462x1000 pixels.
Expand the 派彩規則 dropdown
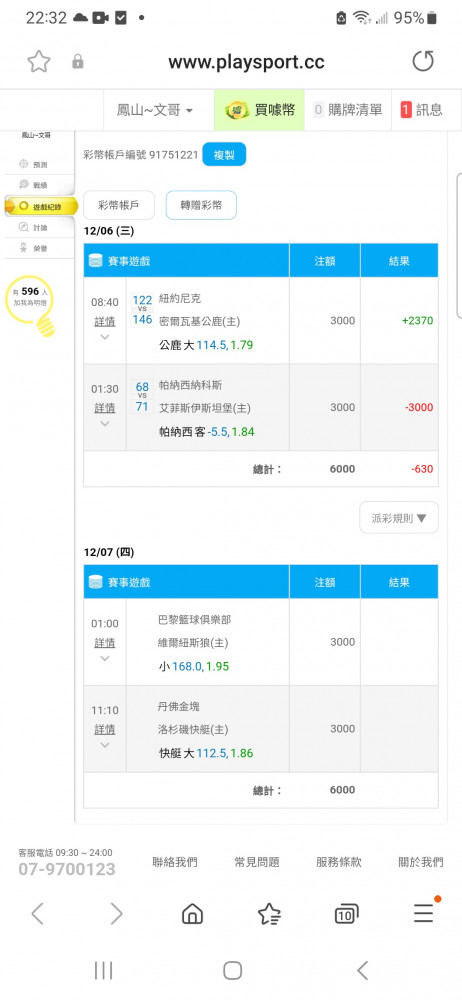pos(399,517)
